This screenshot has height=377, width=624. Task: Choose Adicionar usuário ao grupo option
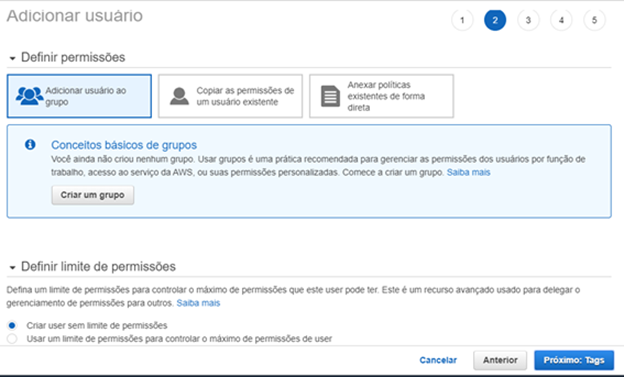coord(79,96)
